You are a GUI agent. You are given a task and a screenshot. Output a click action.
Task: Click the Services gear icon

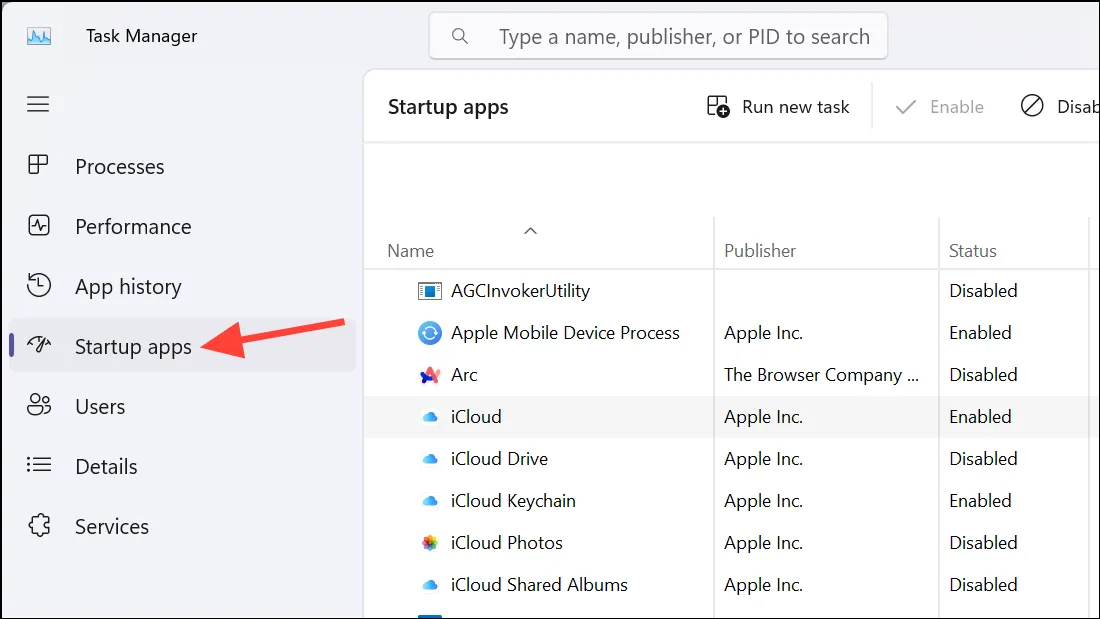[39, 525]
